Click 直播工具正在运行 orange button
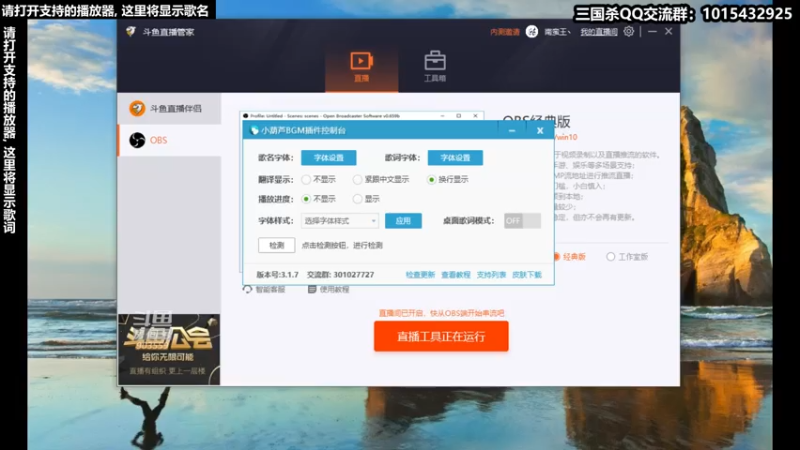Viewport: 800px width, 450px height. click(441, 336)
